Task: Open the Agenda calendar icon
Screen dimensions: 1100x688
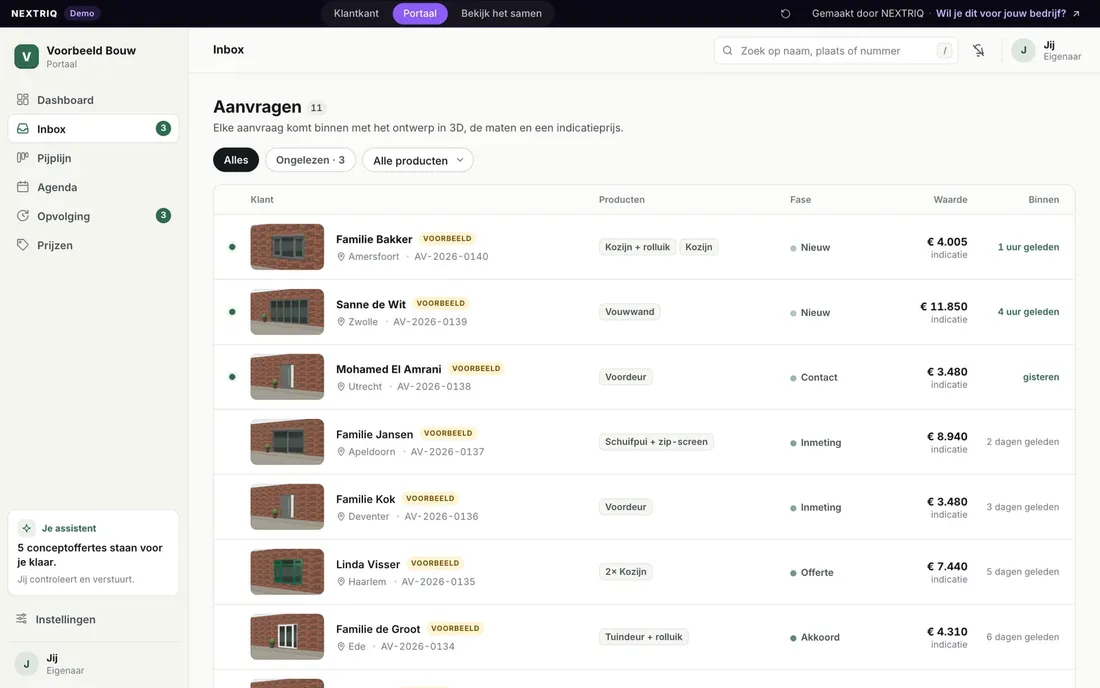Action: pyautogui.click(x=23, y=187)
